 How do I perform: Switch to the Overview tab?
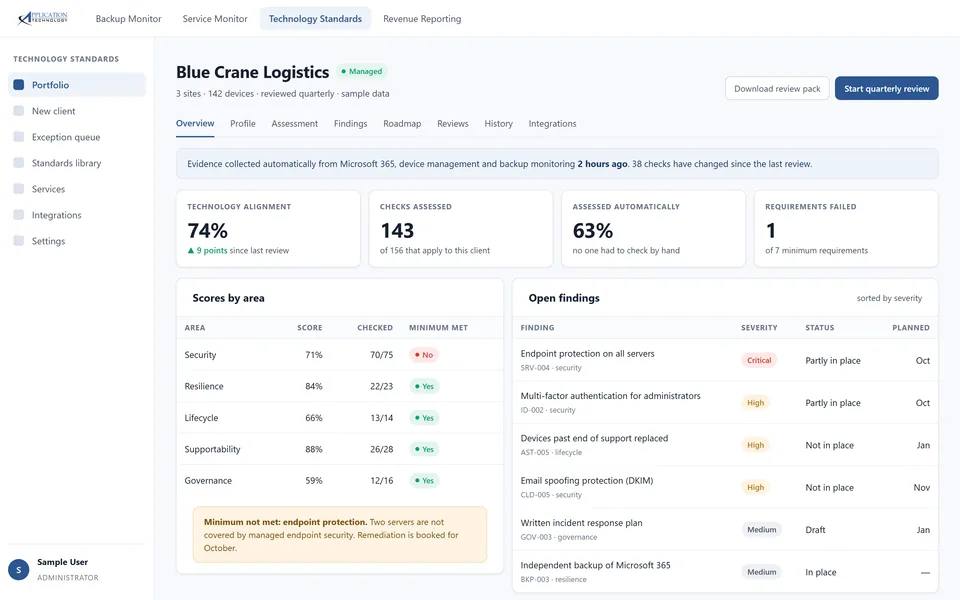pyautogui.click(x=195, y=124)
